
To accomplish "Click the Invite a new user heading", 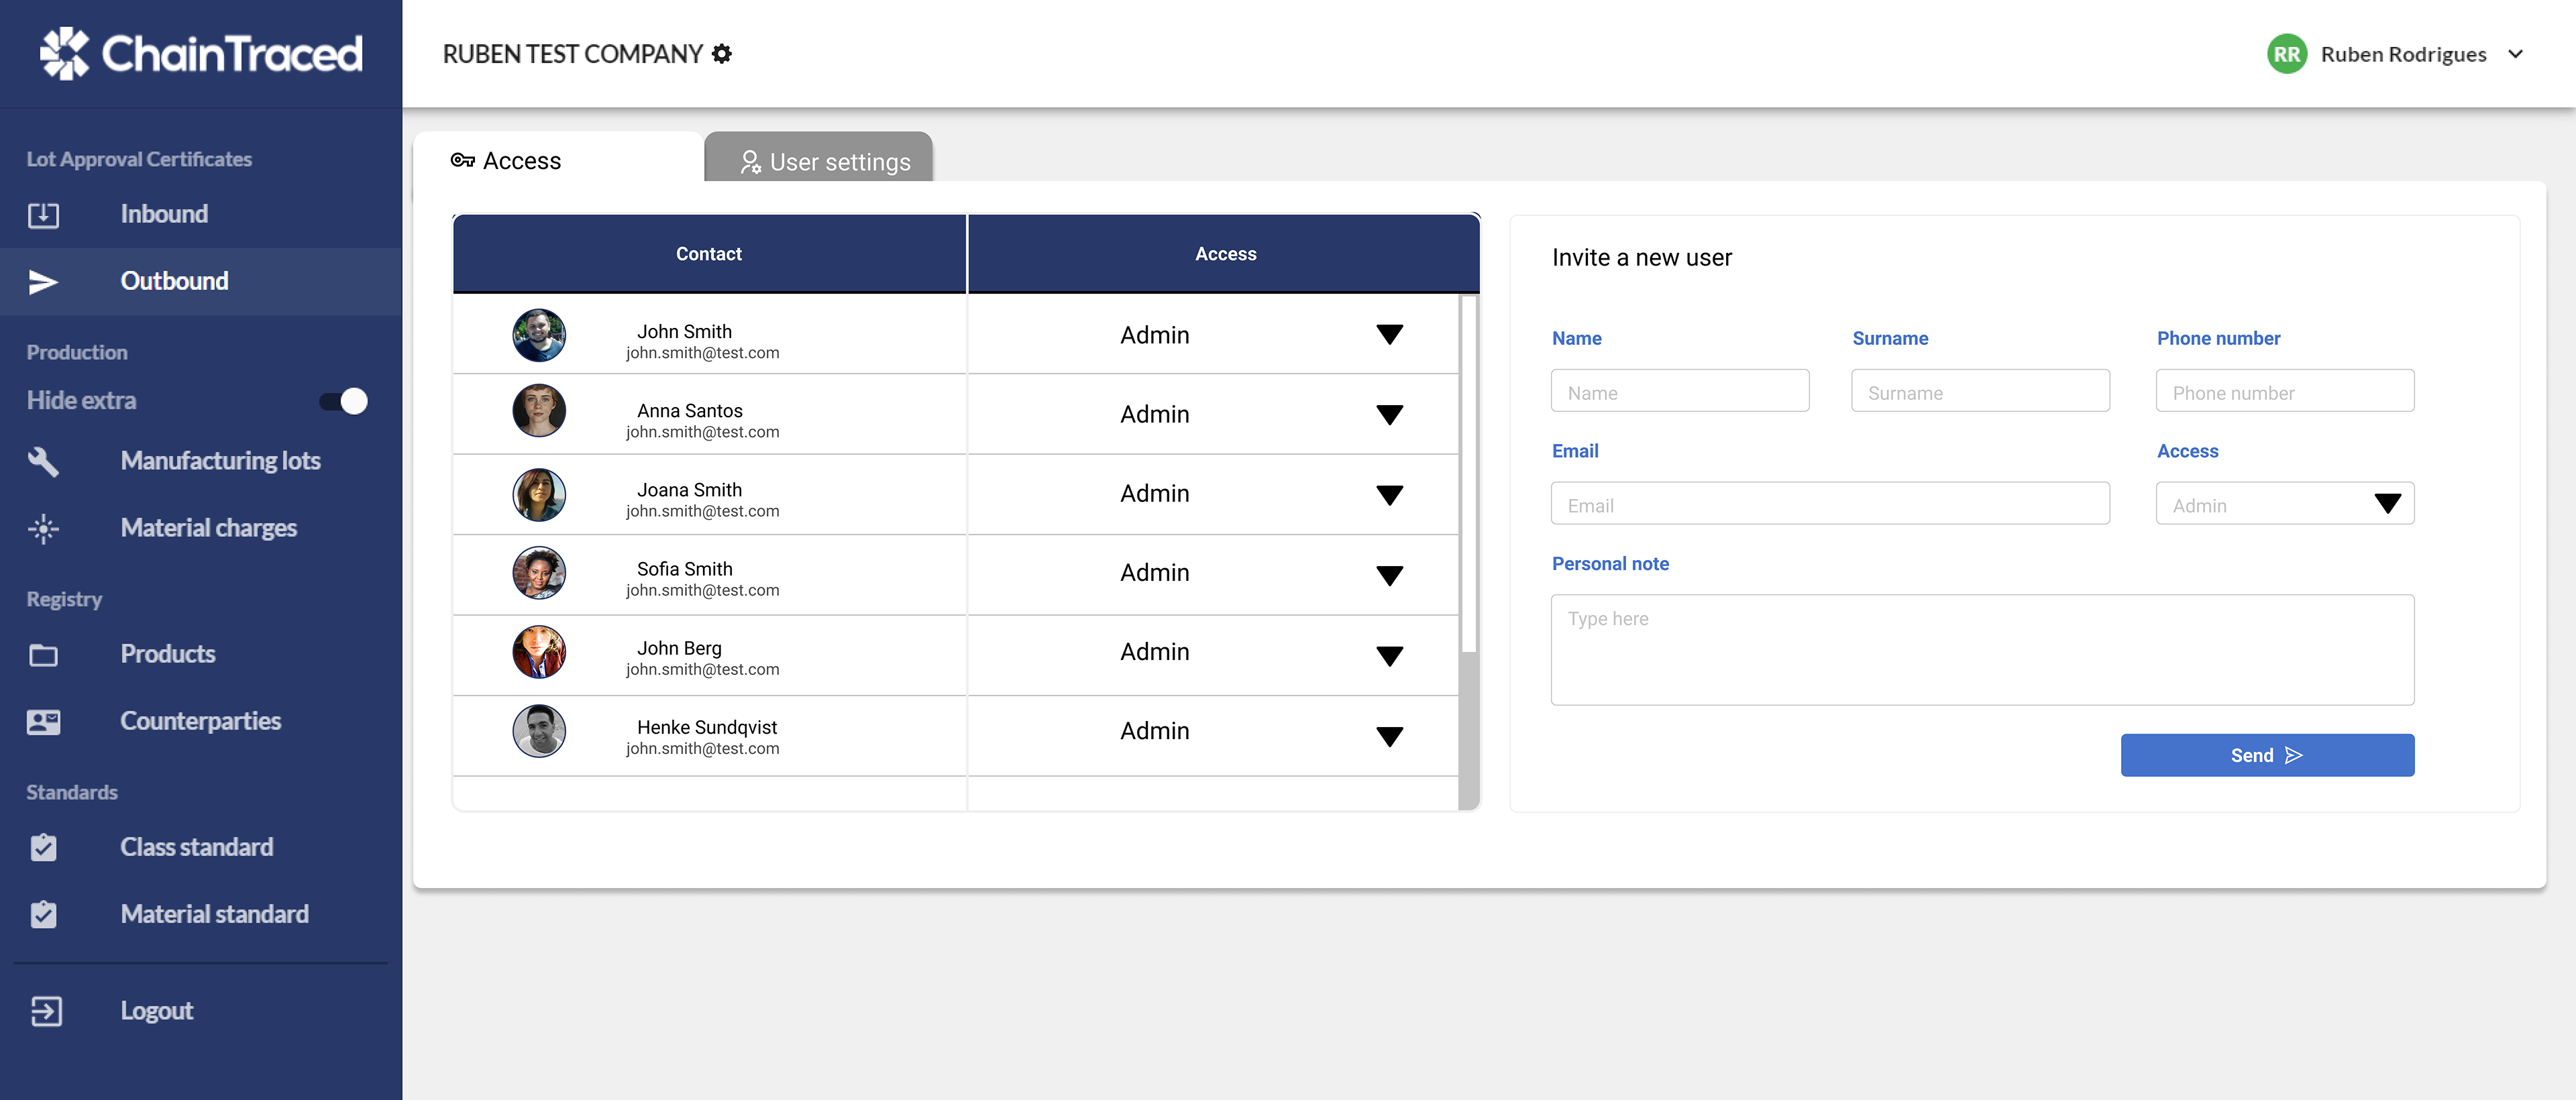I will pyautogui.click(x=1641, y=258).
